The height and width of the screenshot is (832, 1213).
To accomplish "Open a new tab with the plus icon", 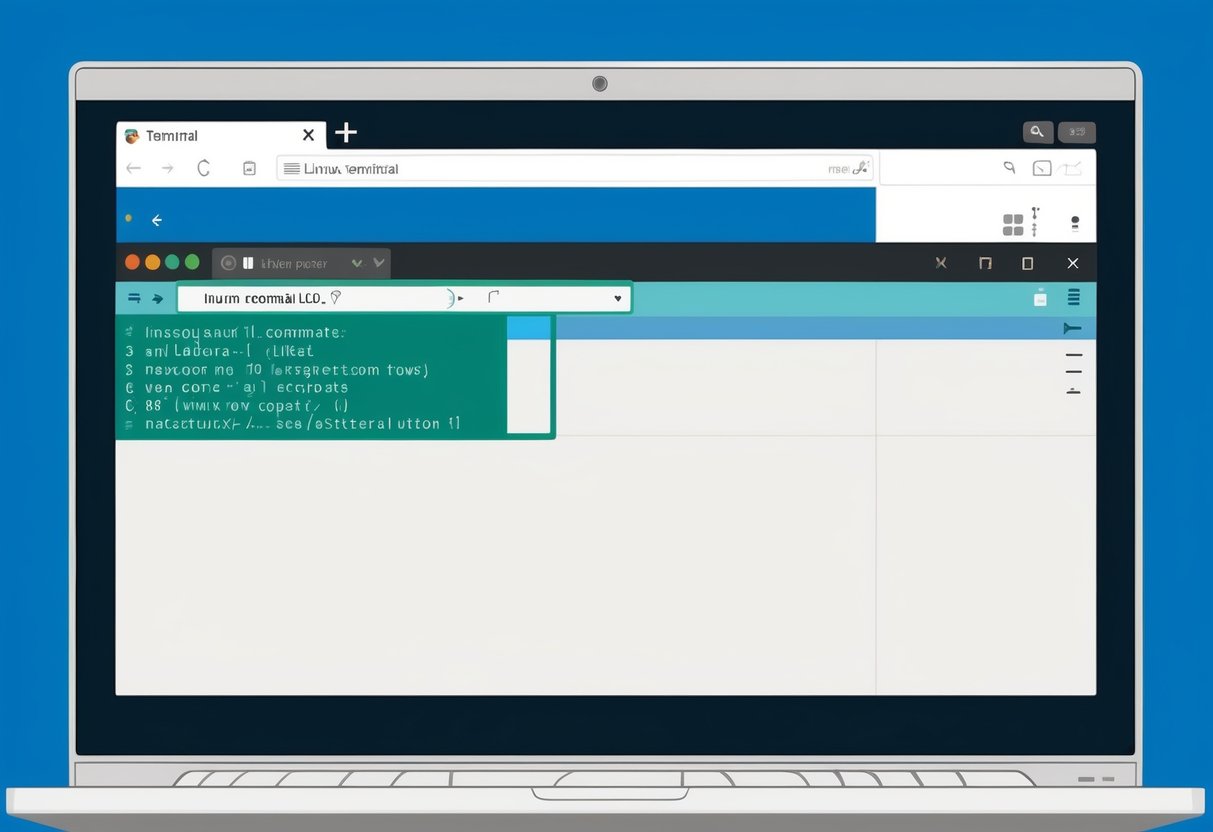I will pos(345,133).
